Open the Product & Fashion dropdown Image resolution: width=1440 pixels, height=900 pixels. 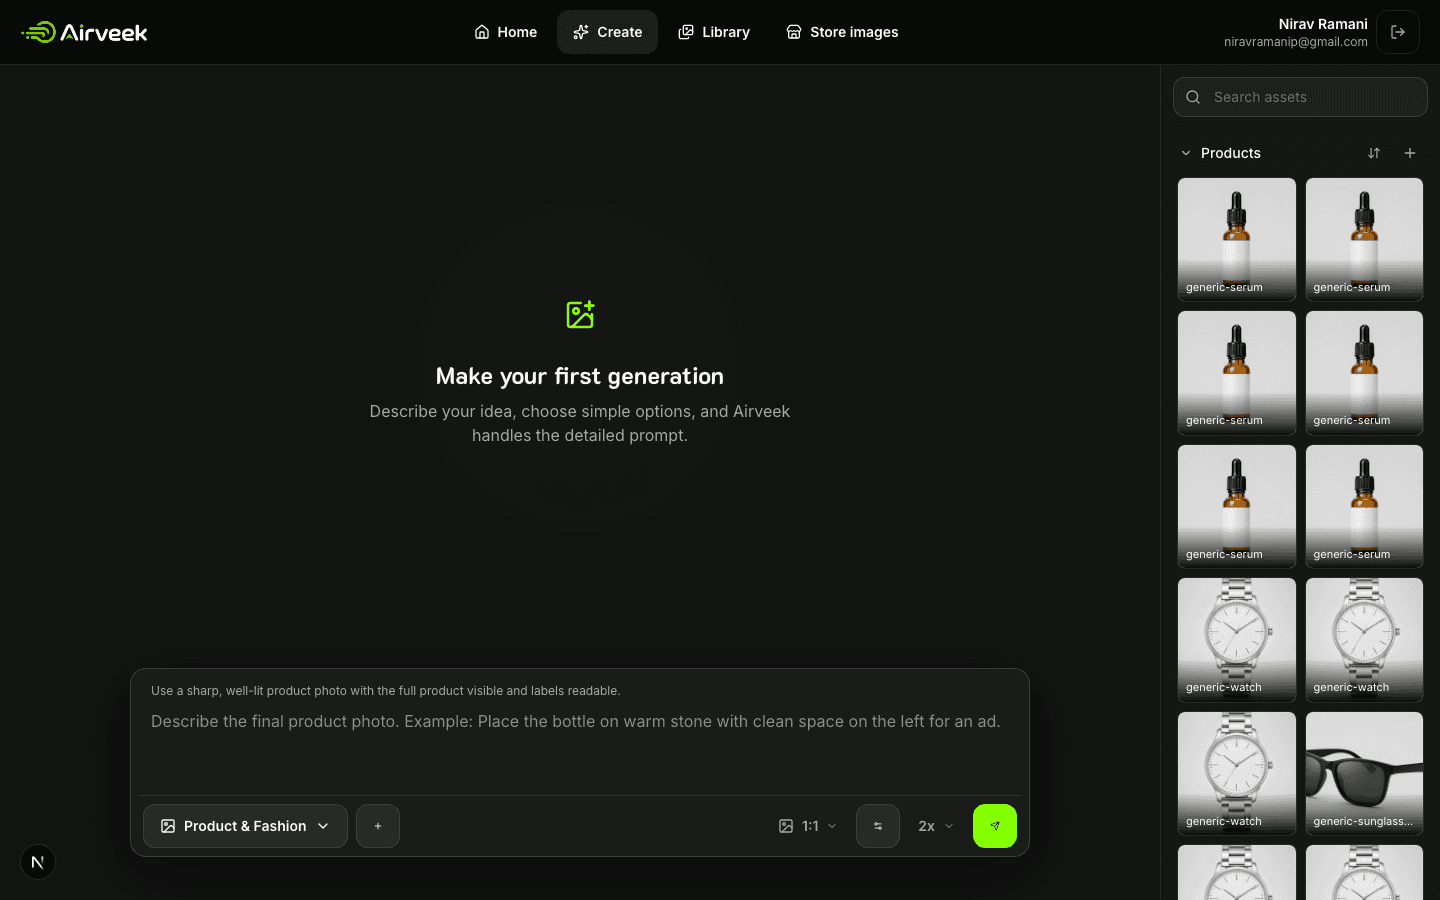point(245,826)
